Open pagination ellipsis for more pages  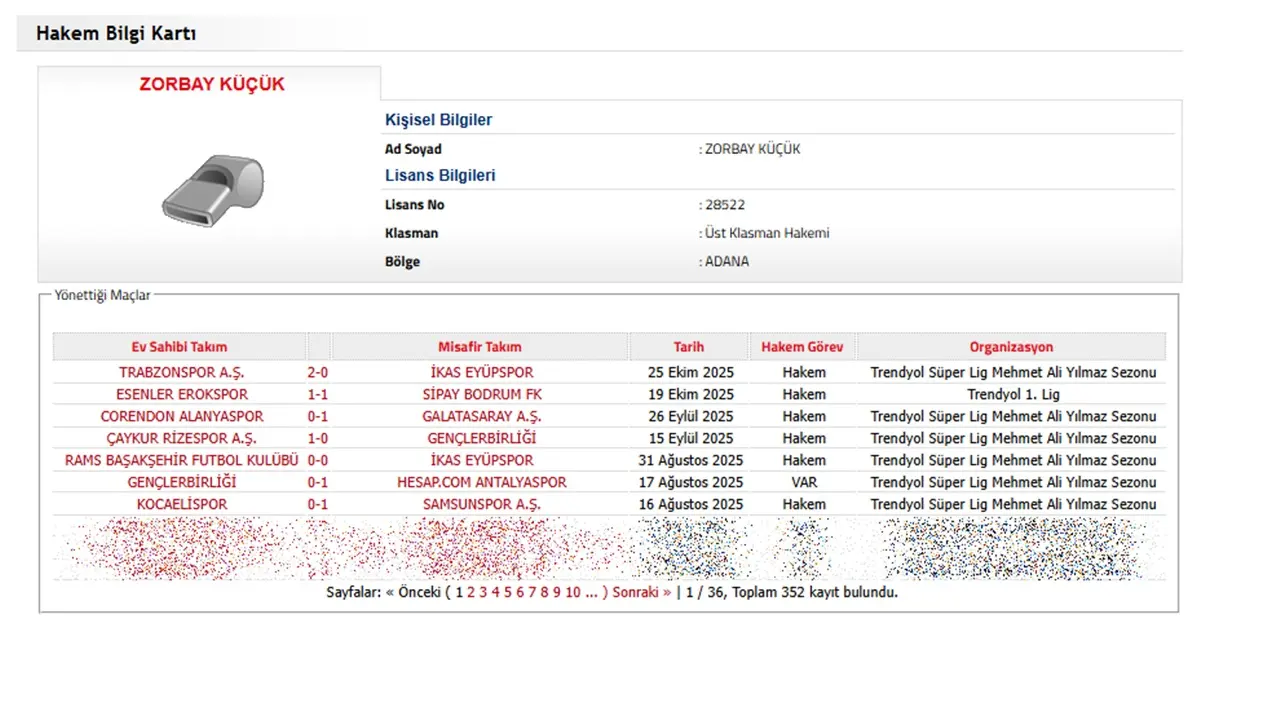(592, 592)
